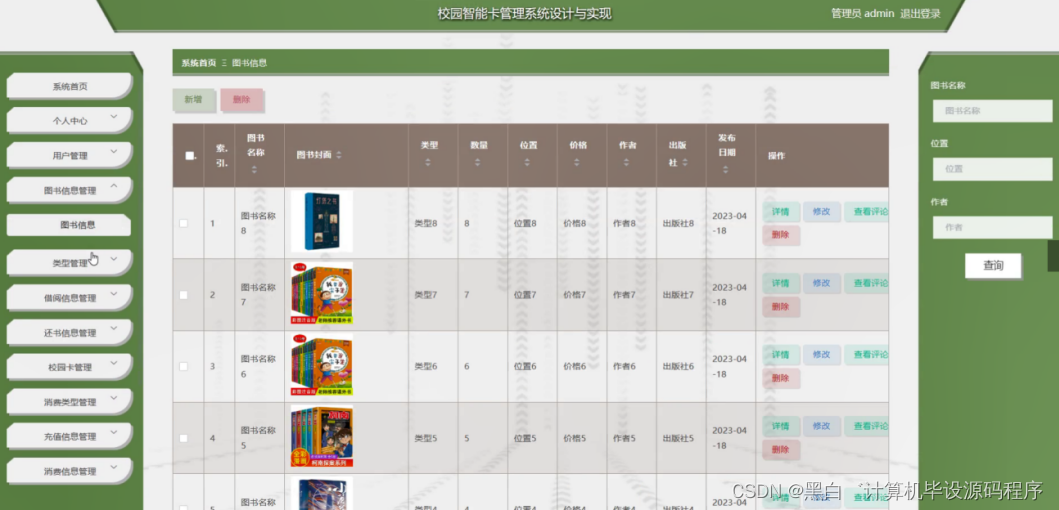The width and height of the screenshot is (1059, 510).
Task: Collapse the 图书信息管理 menu chevron
Action: 113,186
